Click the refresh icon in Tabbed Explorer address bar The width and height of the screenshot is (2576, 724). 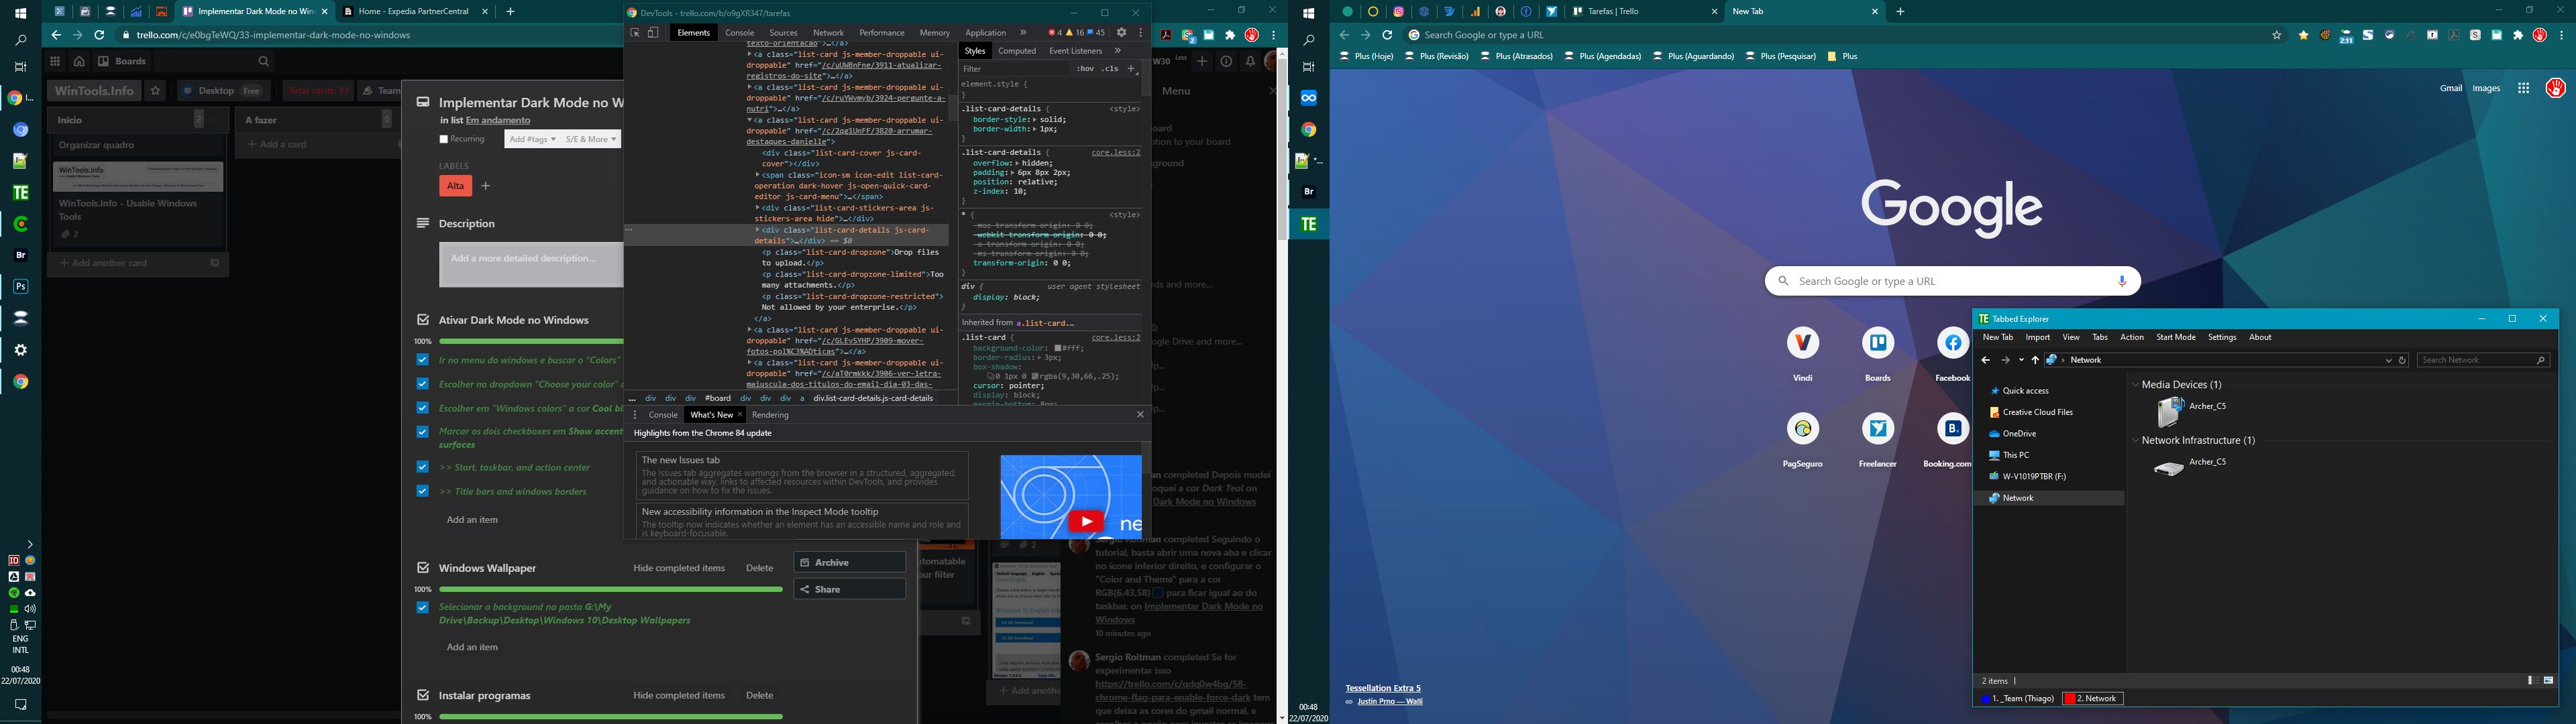[x=2402, y=360]
